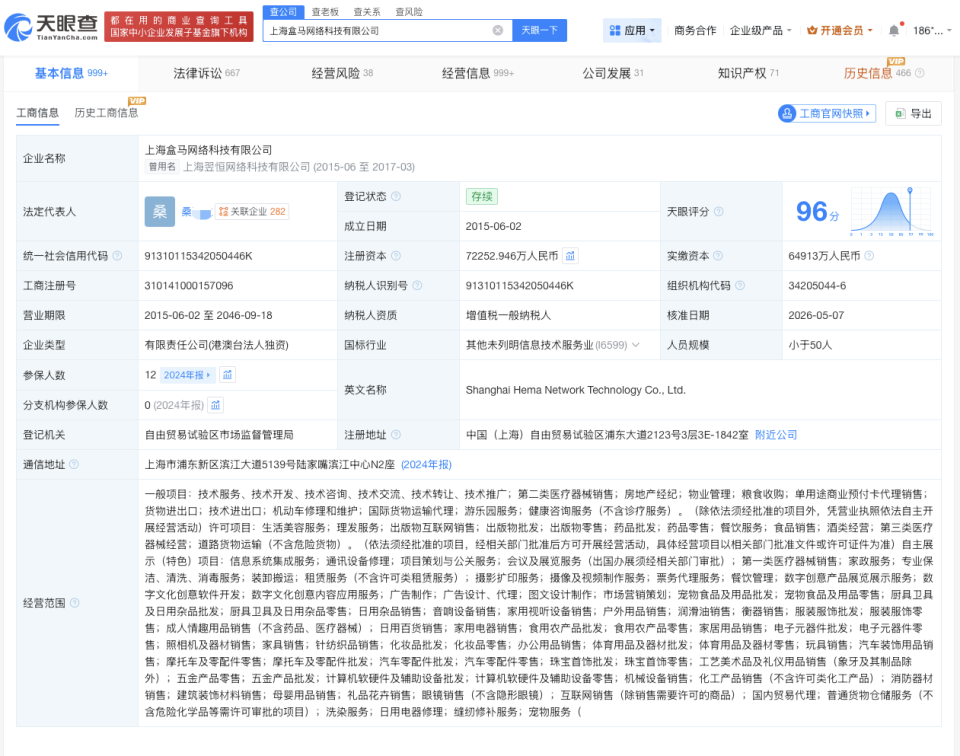
Task: Show help for 登记状态 question icon
Action: click(396, 196)
